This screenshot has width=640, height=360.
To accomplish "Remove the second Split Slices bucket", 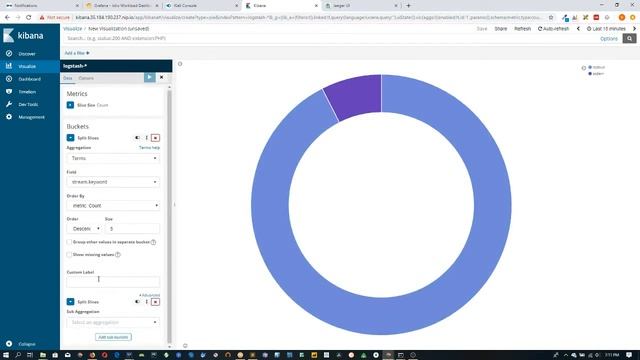I will pyautogui.click(x=155, y=302).
